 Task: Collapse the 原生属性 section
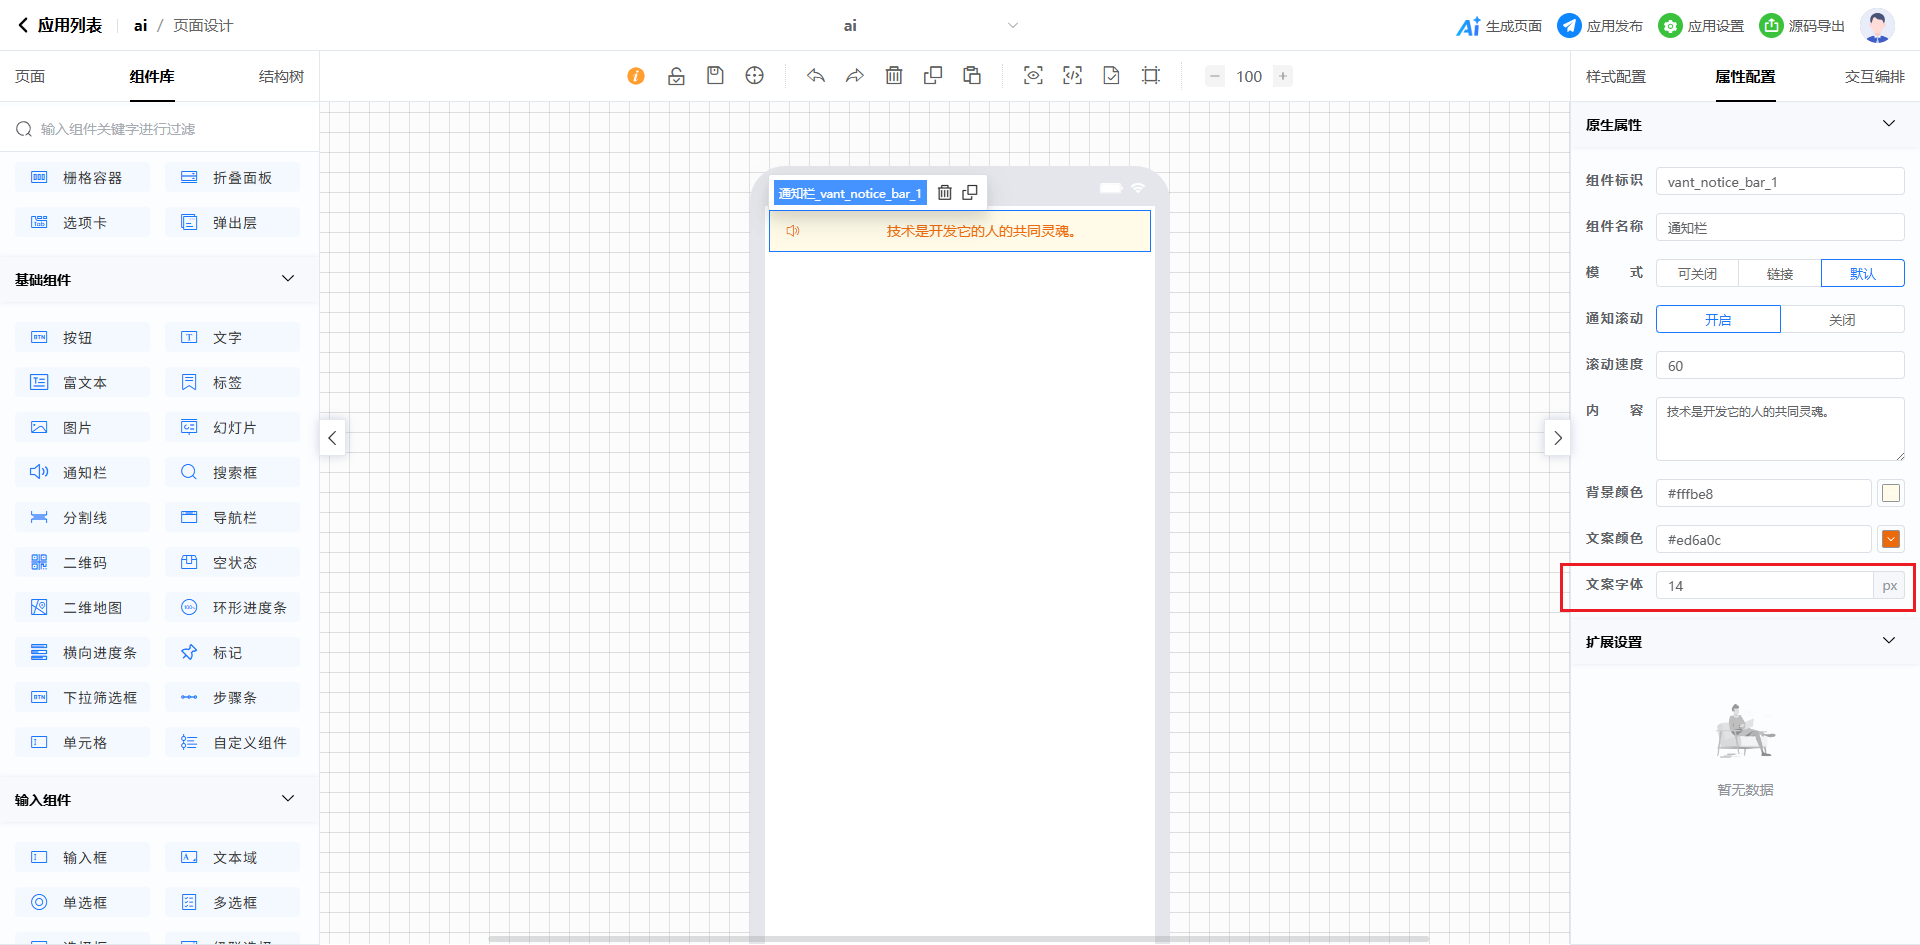1888,124
